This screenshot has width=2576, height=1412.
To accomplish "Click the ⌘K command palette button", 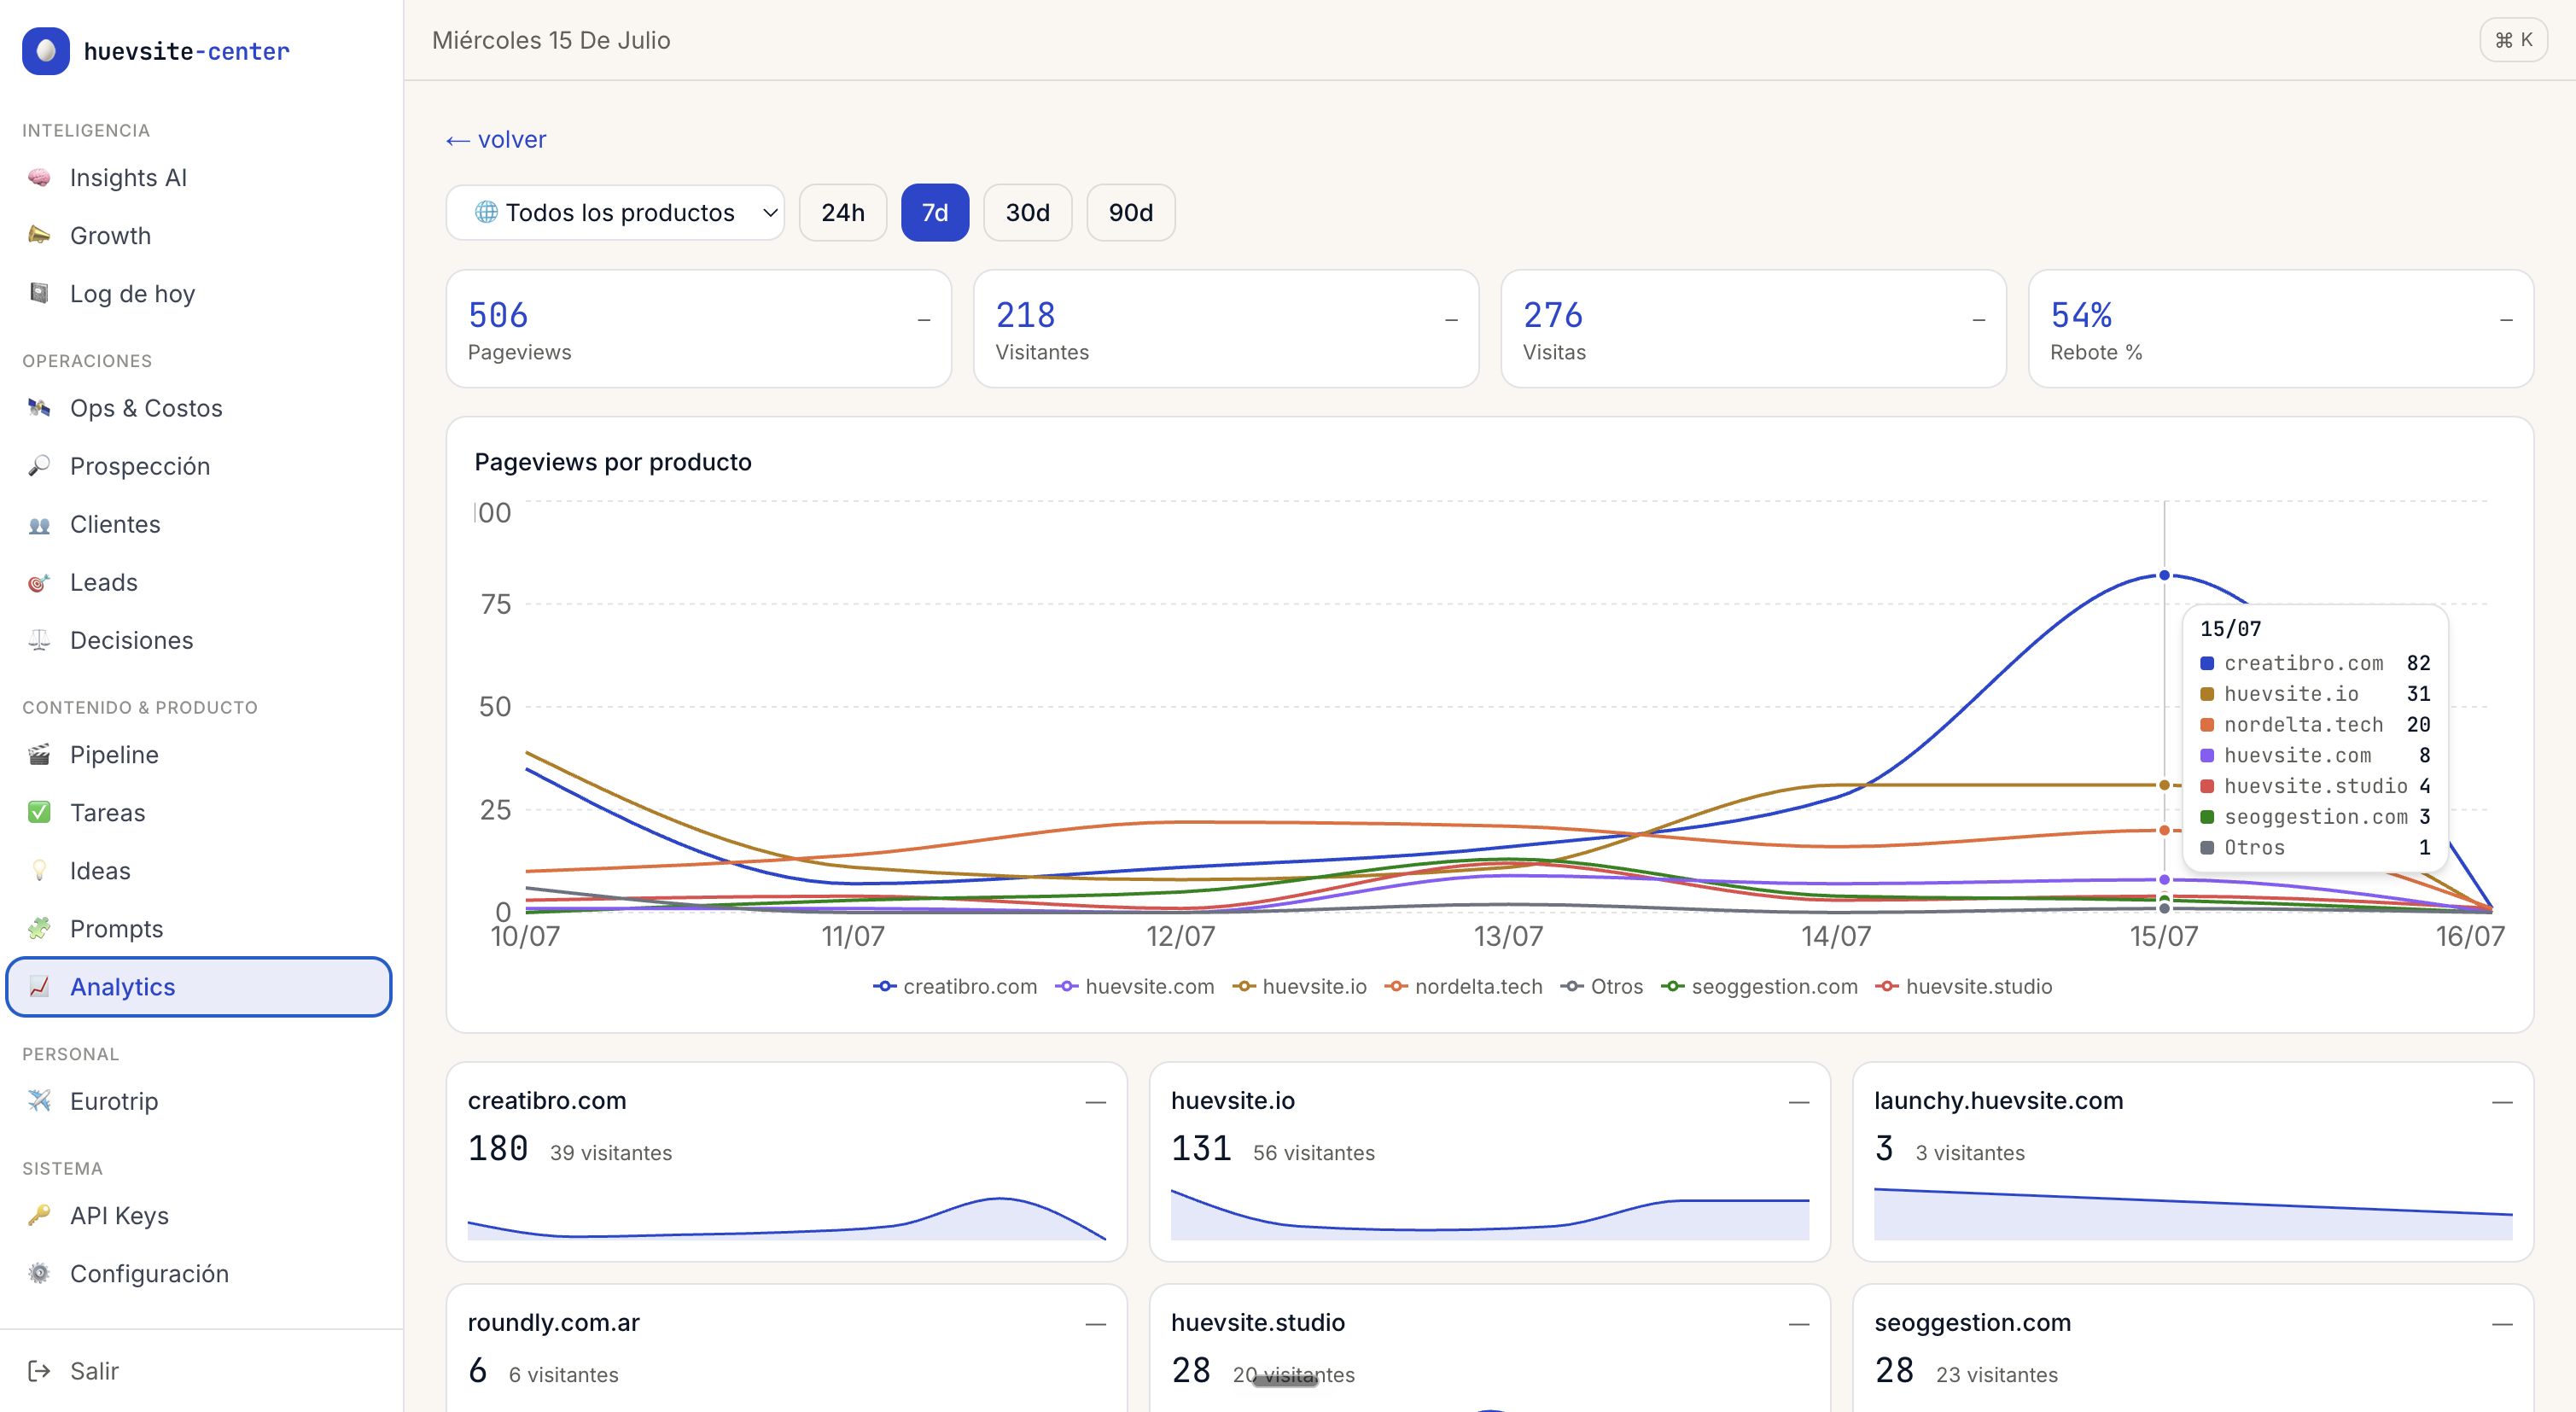I will click(2513, 40).
